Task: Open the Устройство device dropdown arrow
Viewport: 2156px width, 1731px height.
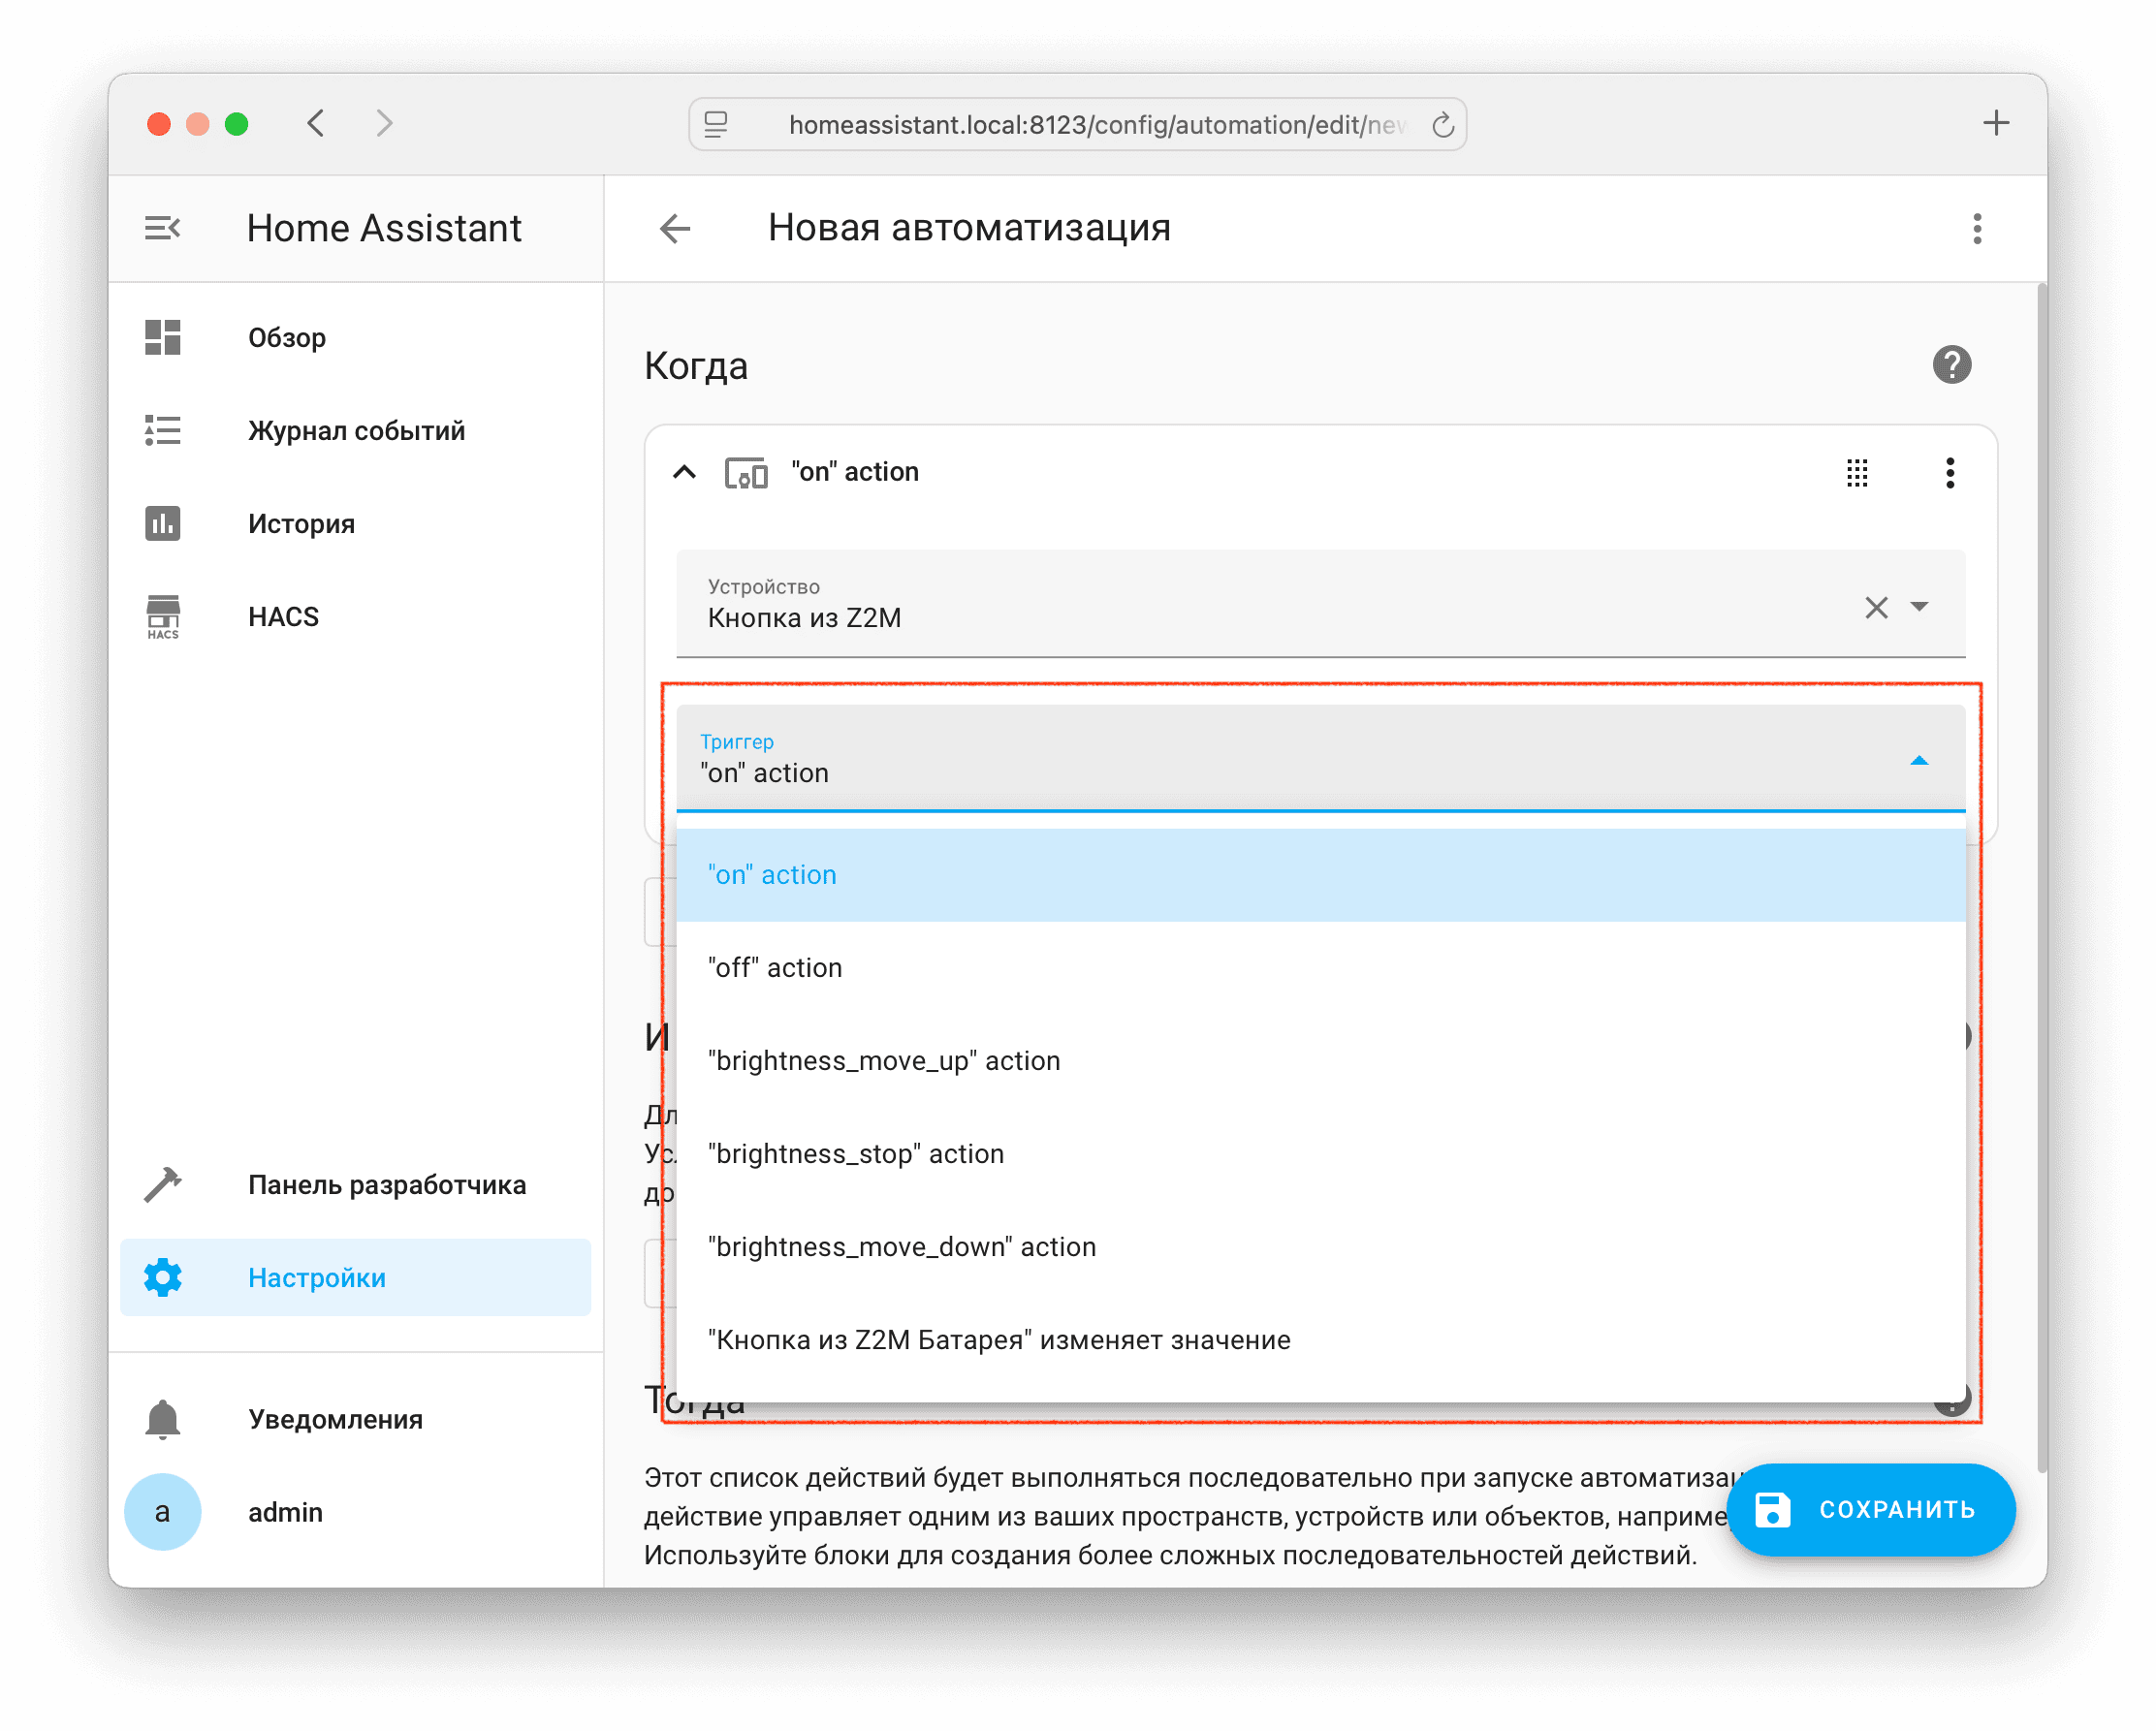Action: [x=1919, y=607]
